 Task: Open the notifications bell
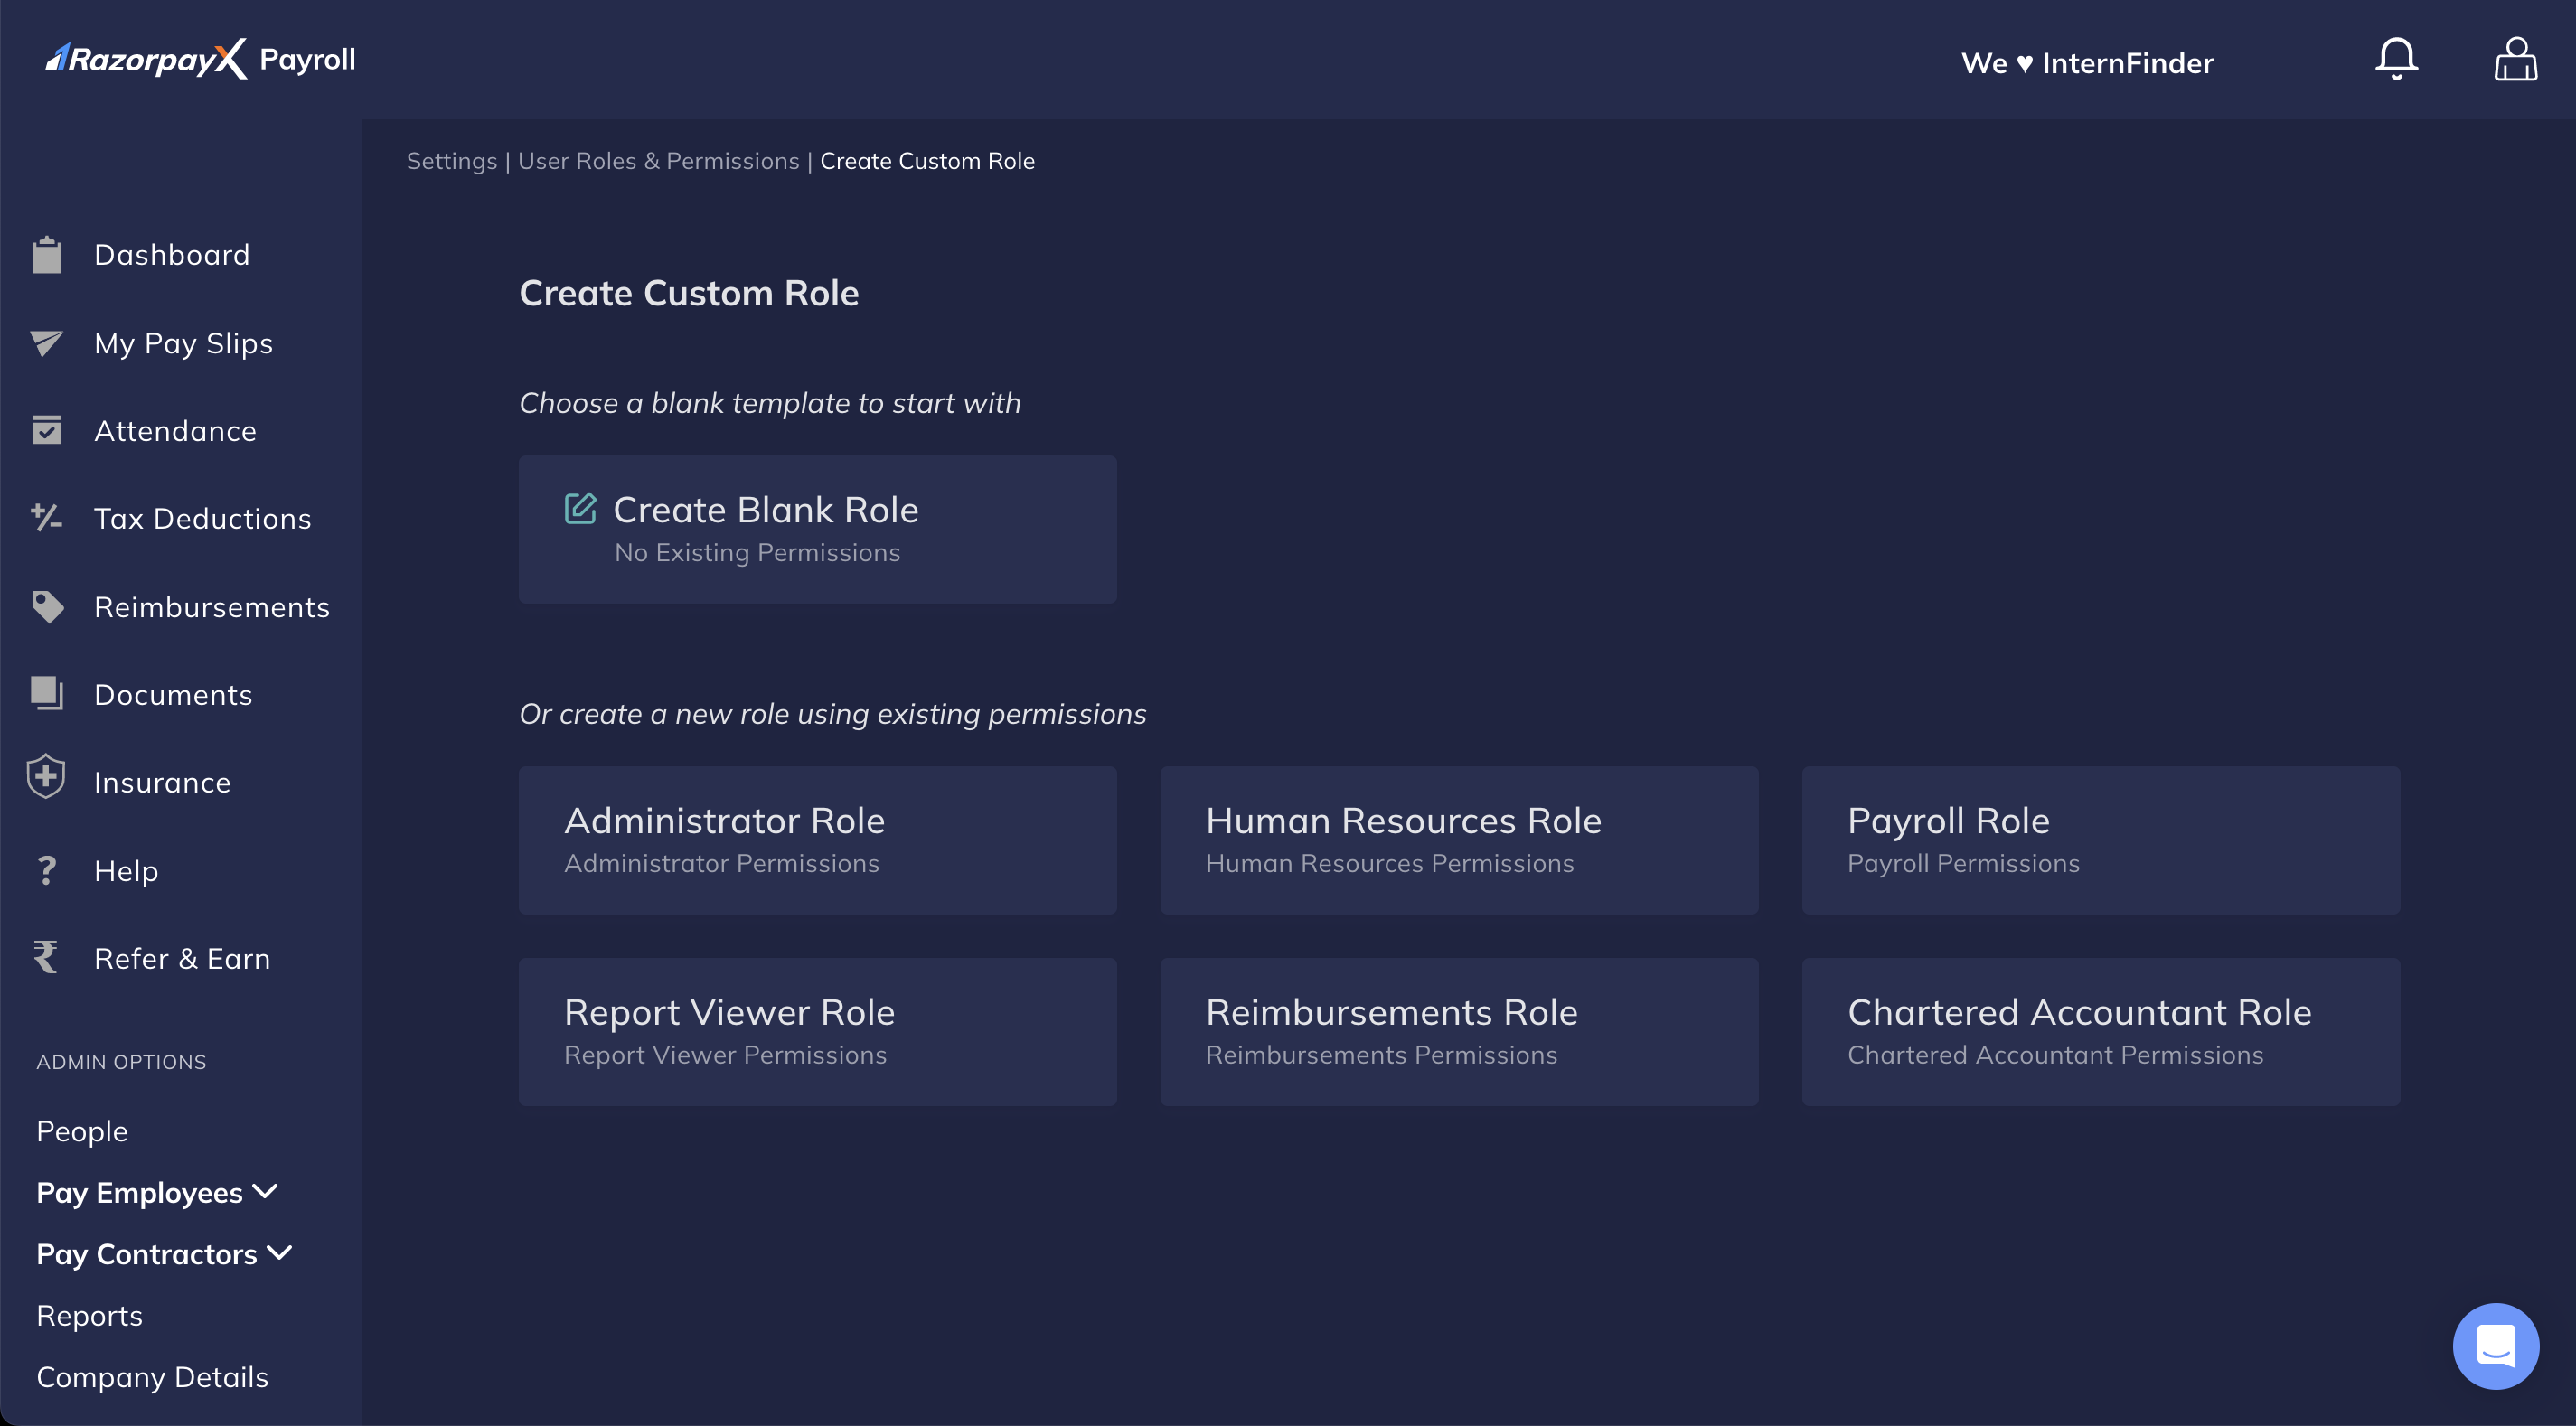[2396, 59]
